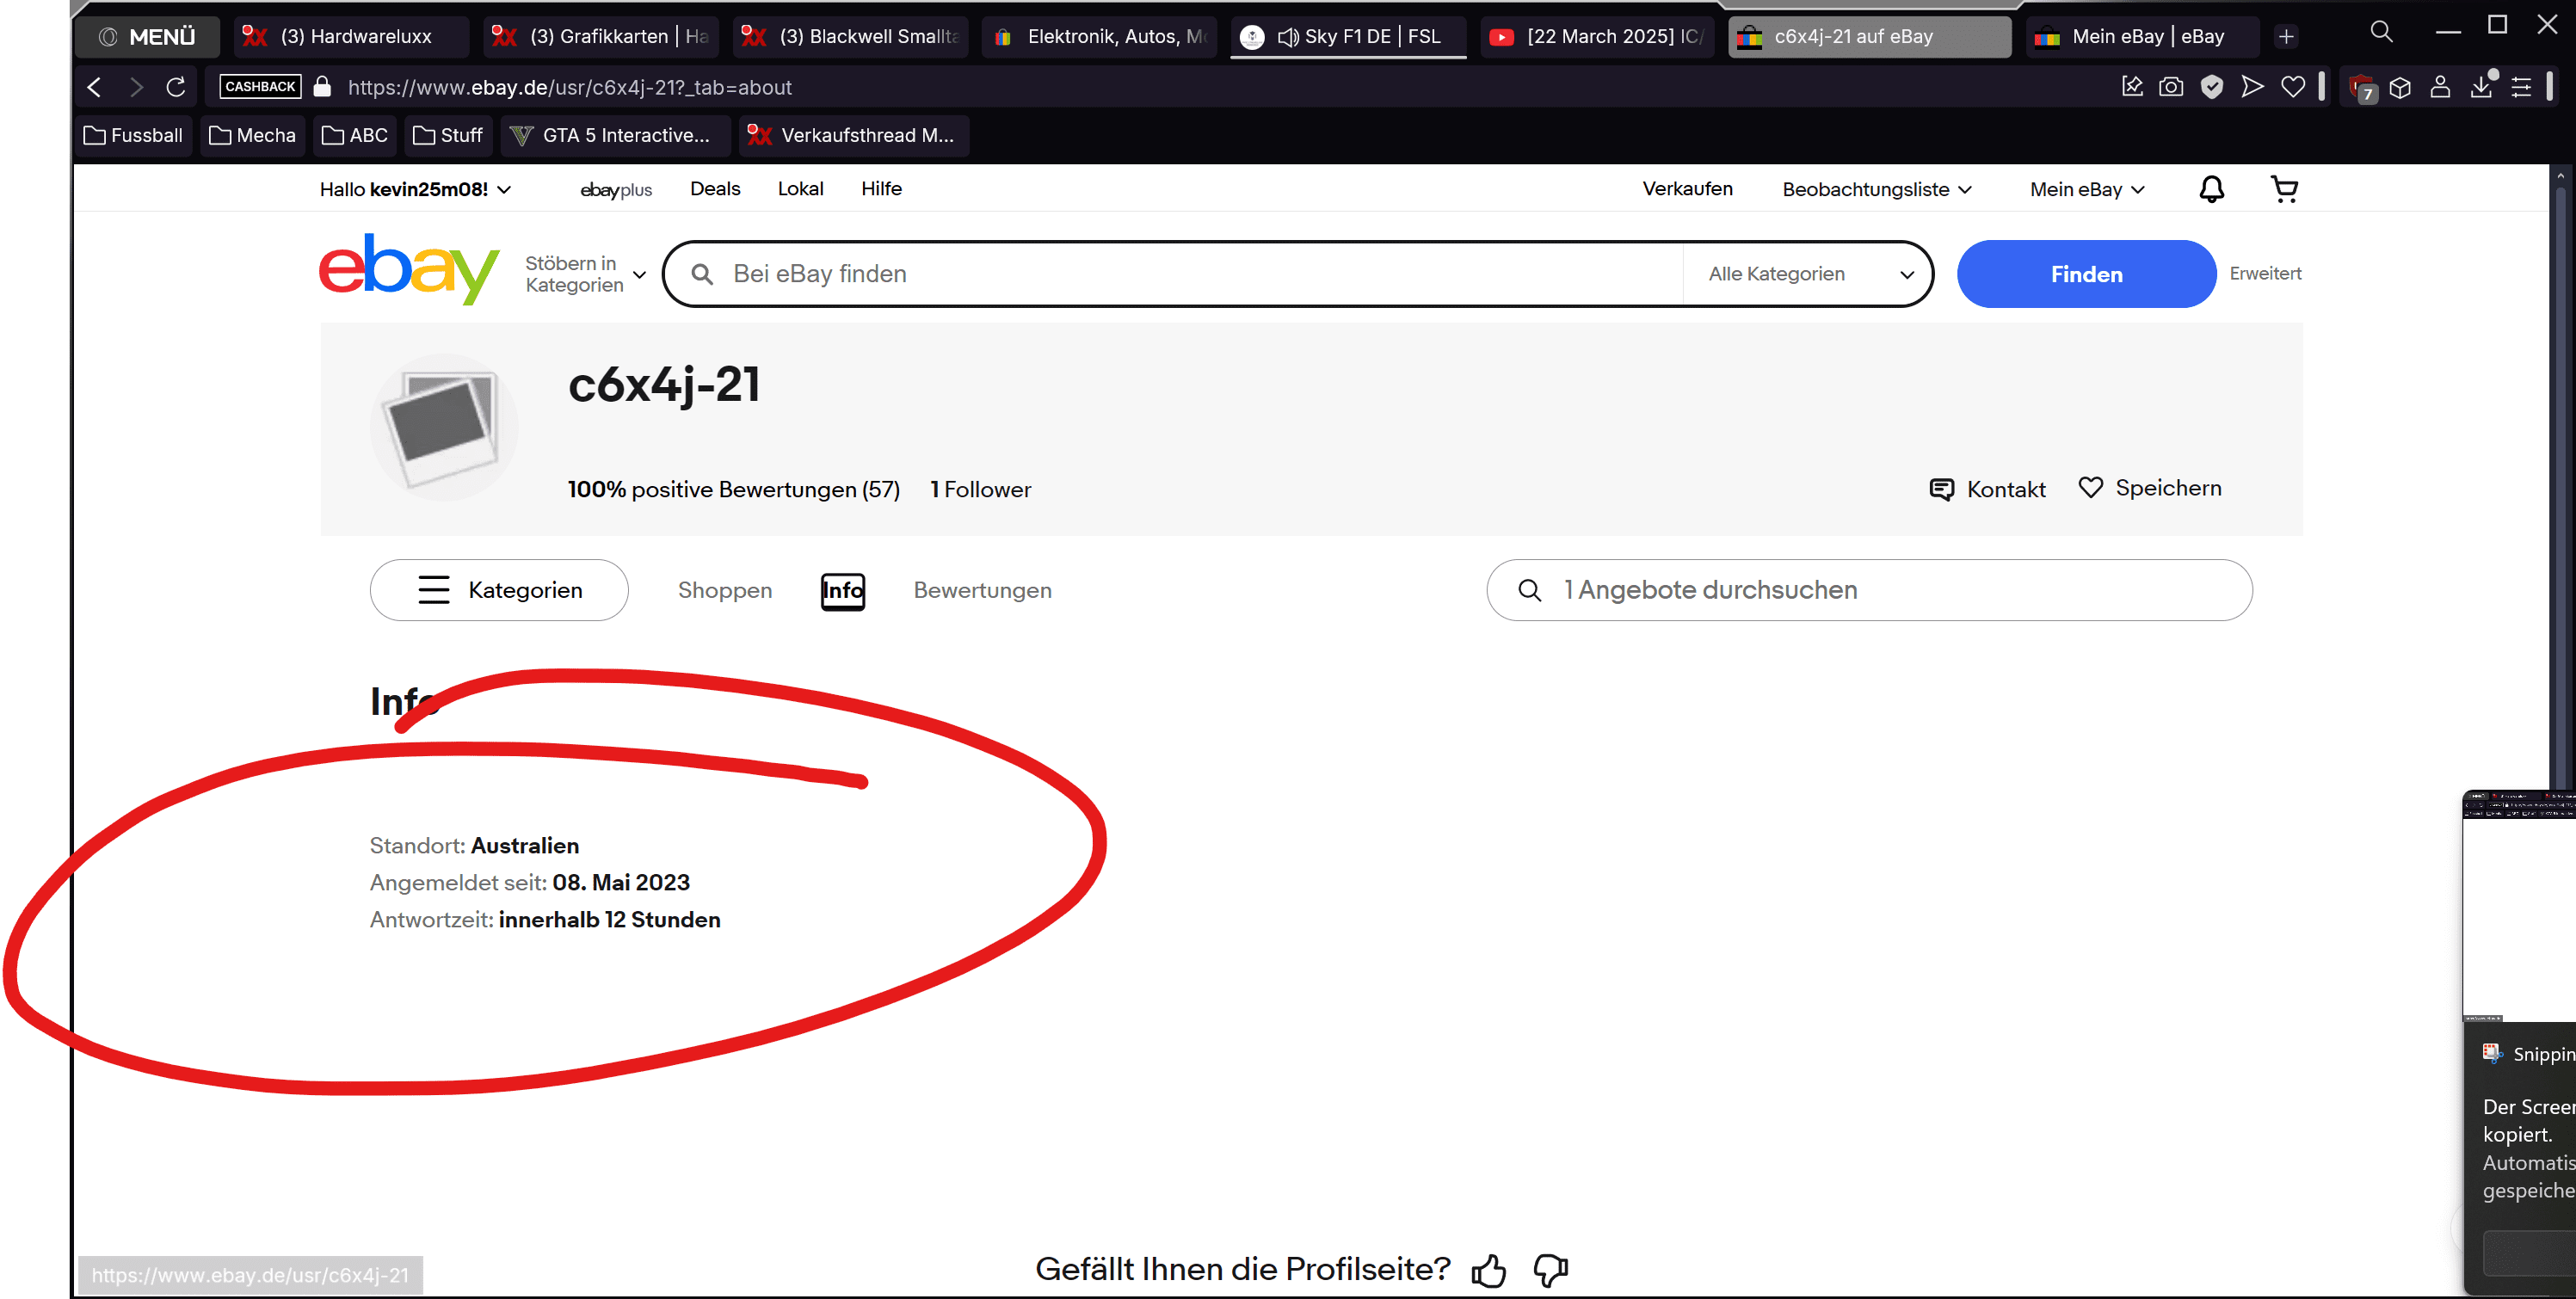Click the back navigation arrow
Image resolution: width=2576 pixels, height=1299 pixels.
tap(94, 87)
